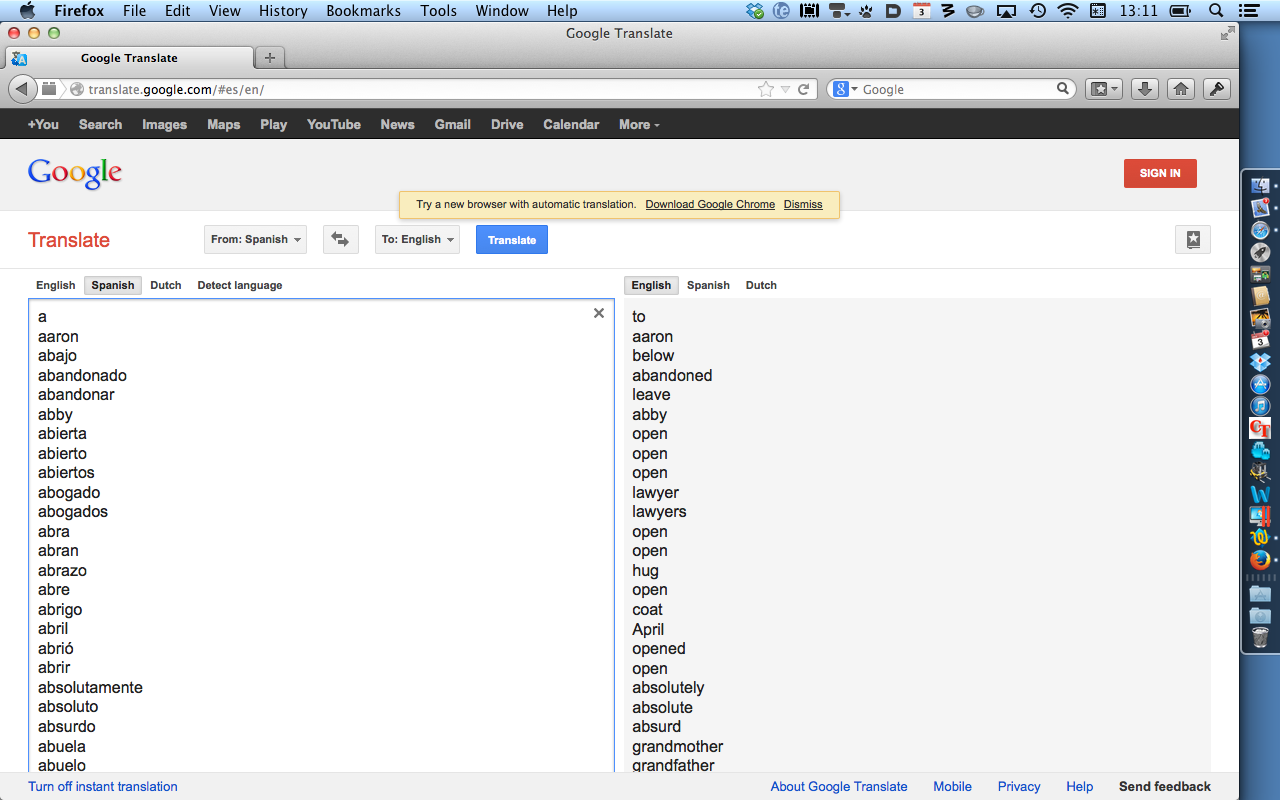Open Gmail from the Google bar
The height and width of the screenshot is (800, 1280).
click(x=452, y=125)
